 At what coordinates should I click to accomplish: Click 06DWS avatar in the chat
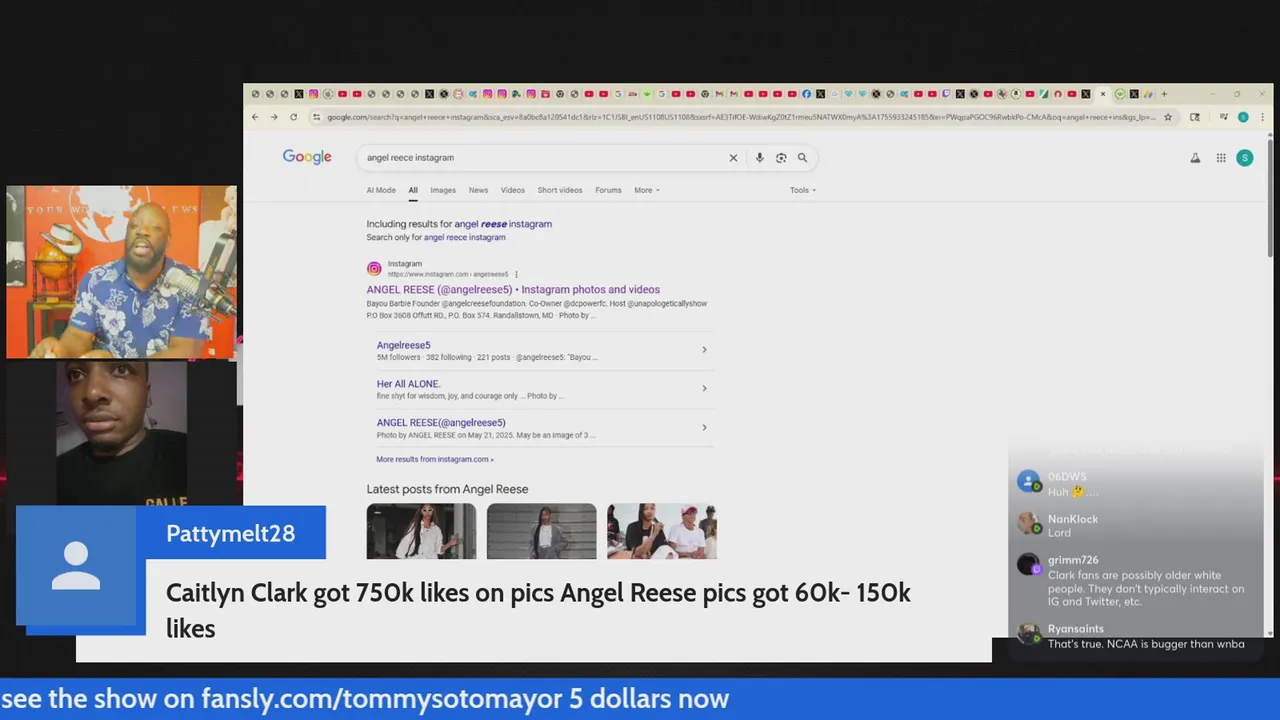coord(1028,482)
